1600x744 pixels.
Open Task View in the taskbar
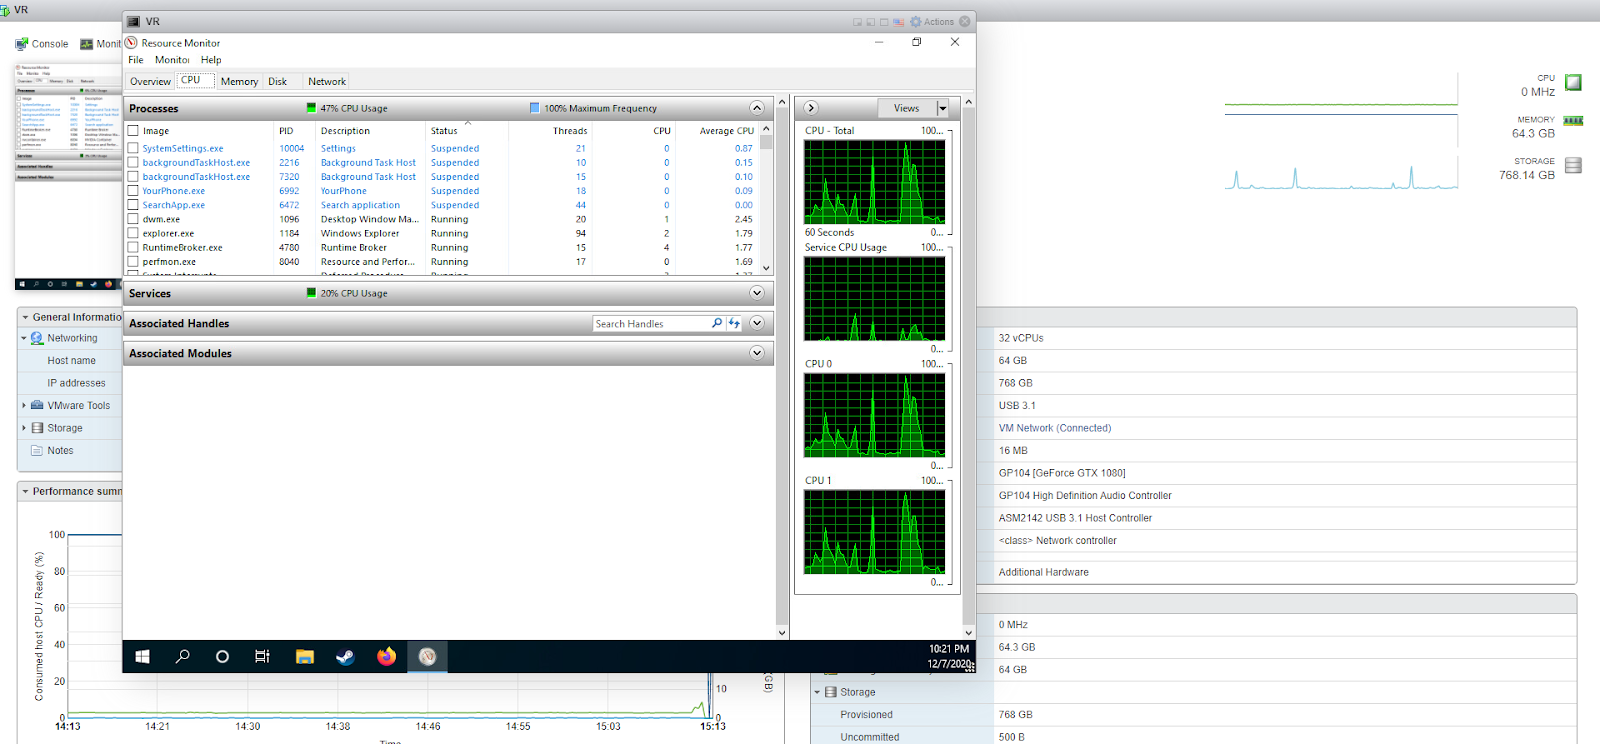point(262,657)
